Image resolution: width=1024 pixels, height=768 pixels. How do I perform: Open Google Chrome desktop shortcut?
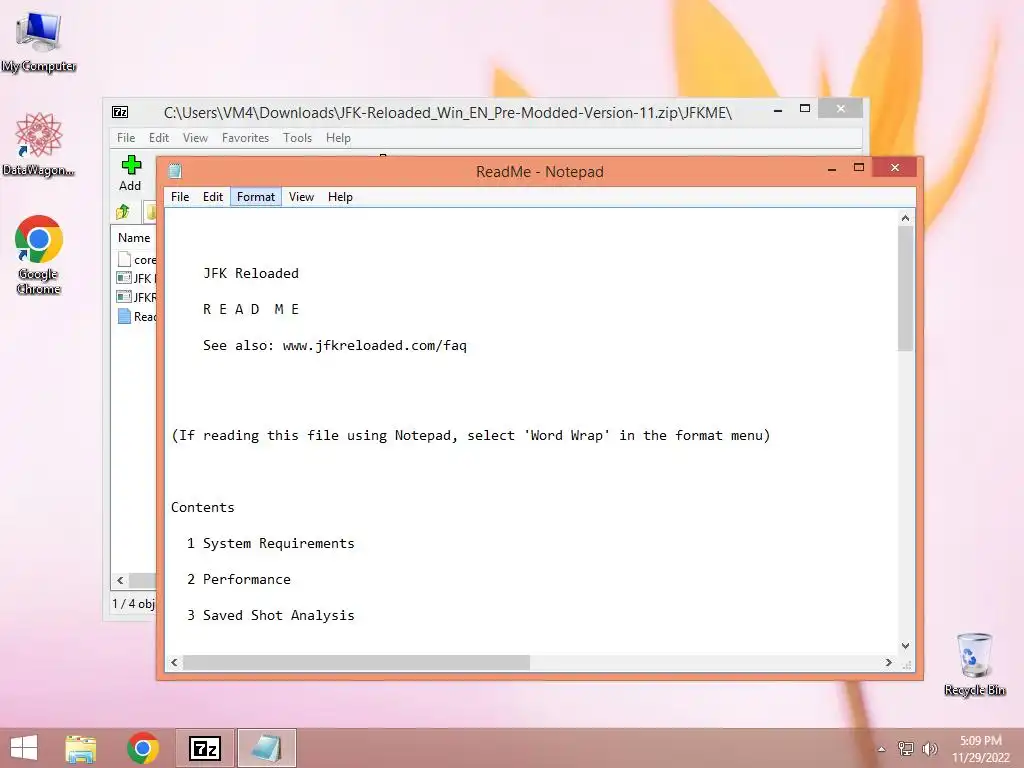(x=39, y=255)
